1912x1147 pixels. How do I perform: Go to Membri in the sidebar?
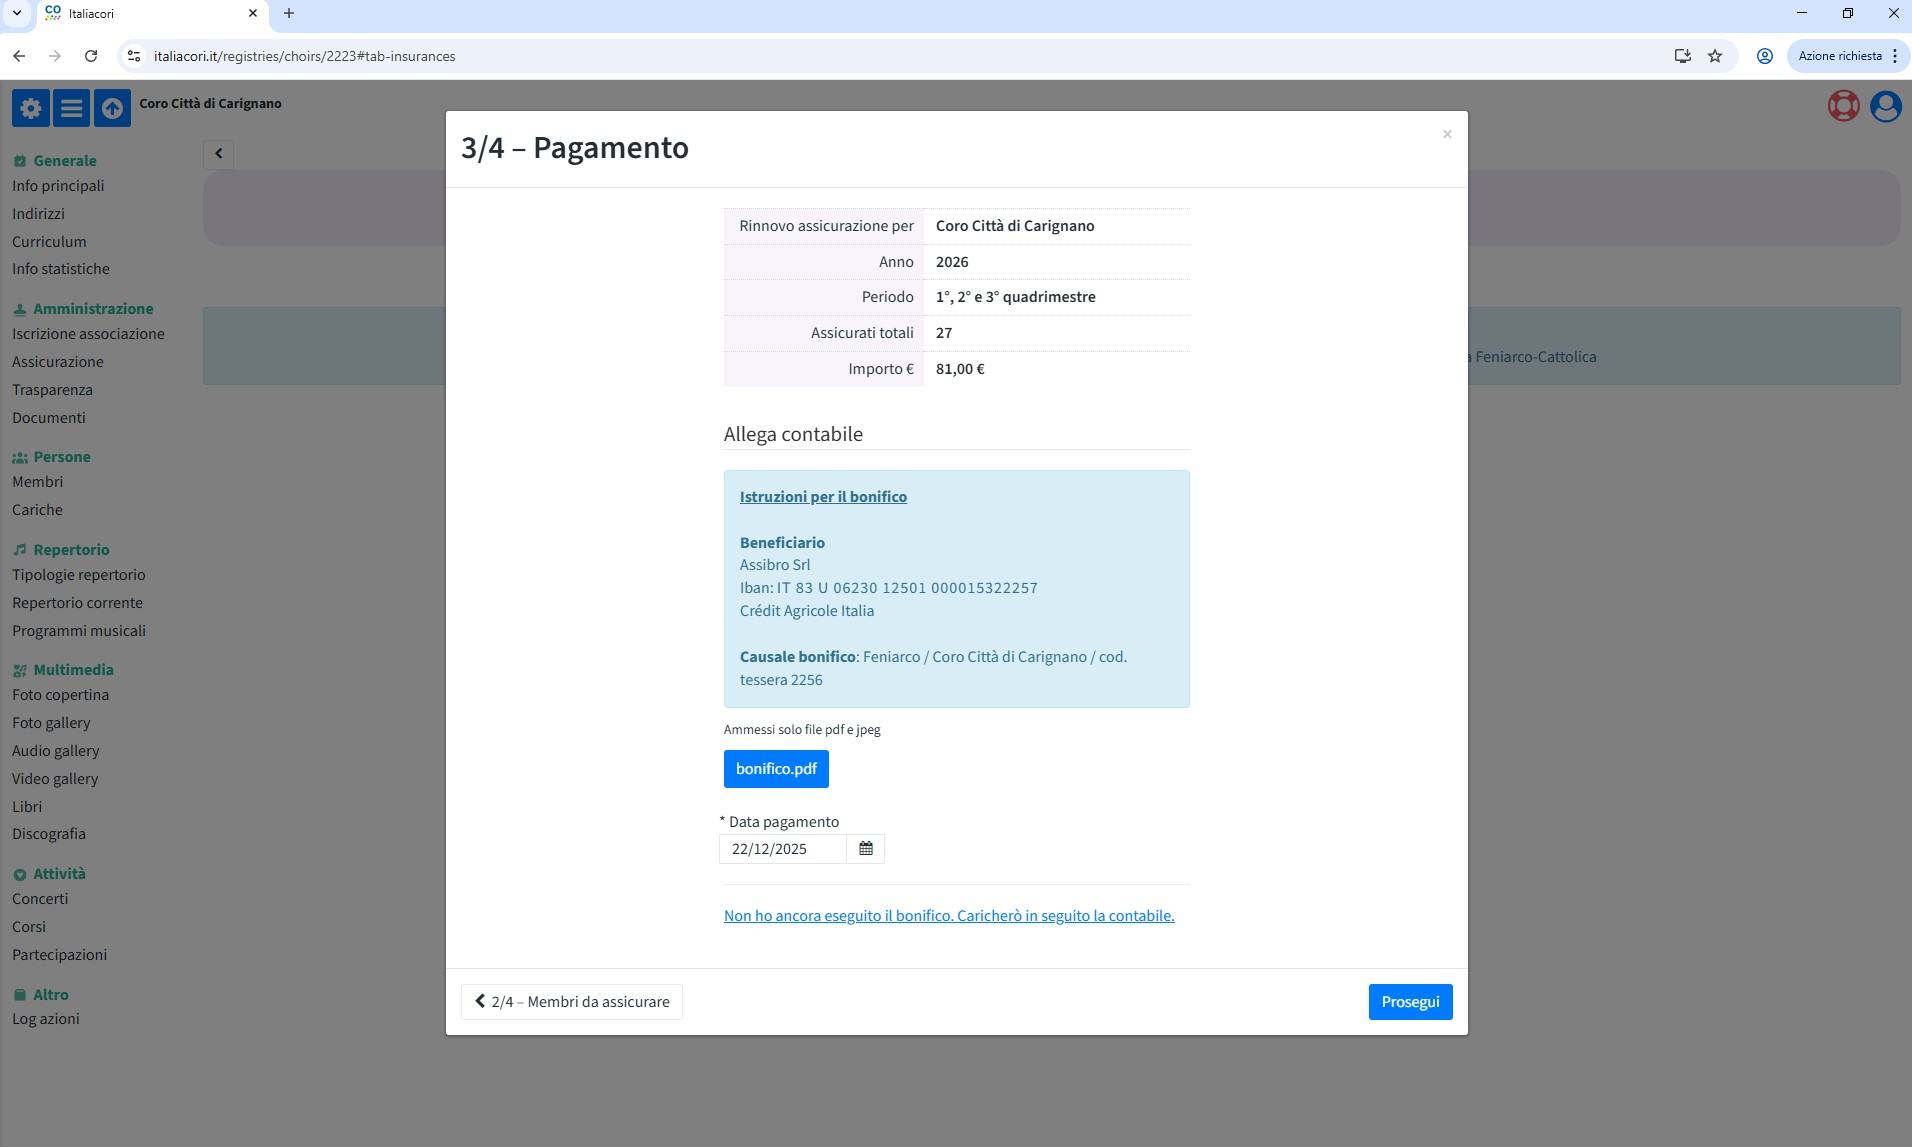pos(37,482)
